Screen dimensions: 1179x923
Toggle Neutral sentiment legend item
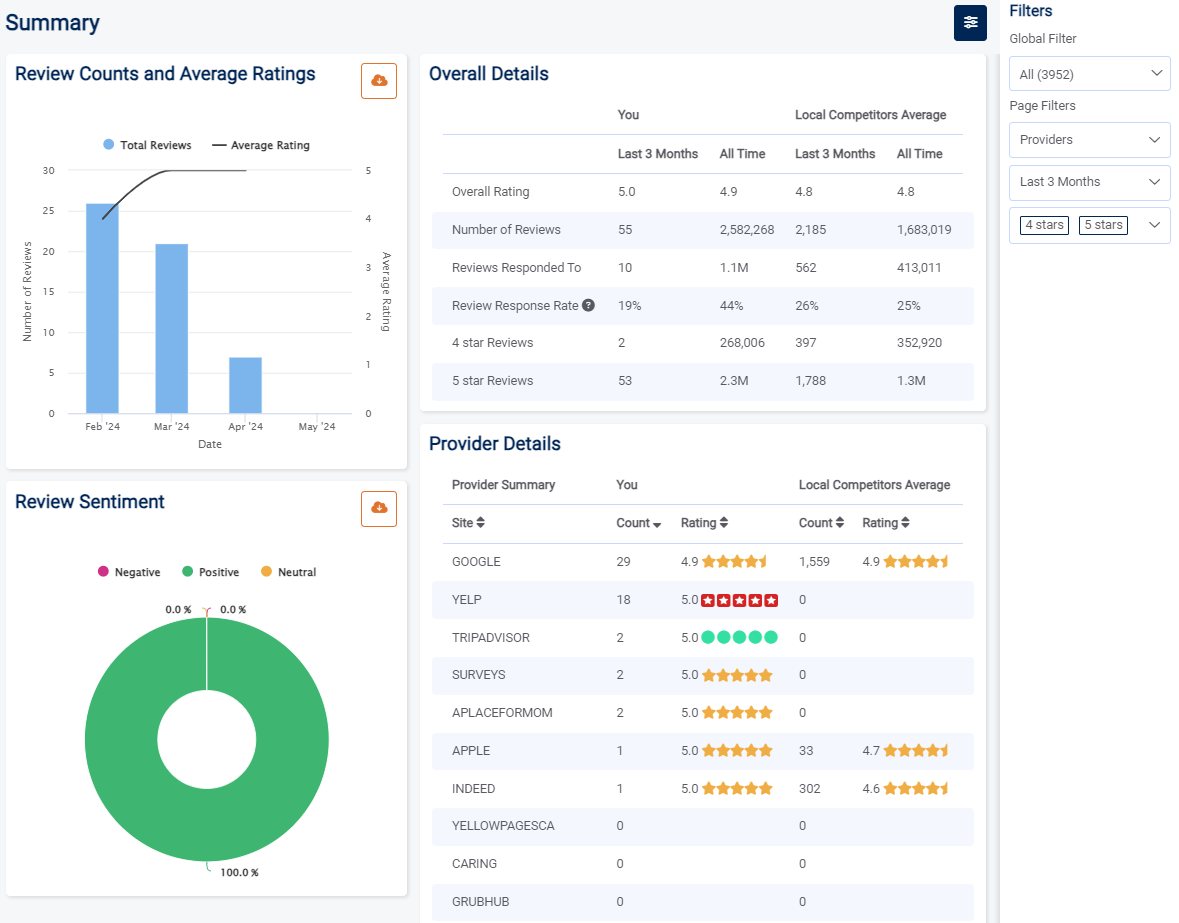288,572
